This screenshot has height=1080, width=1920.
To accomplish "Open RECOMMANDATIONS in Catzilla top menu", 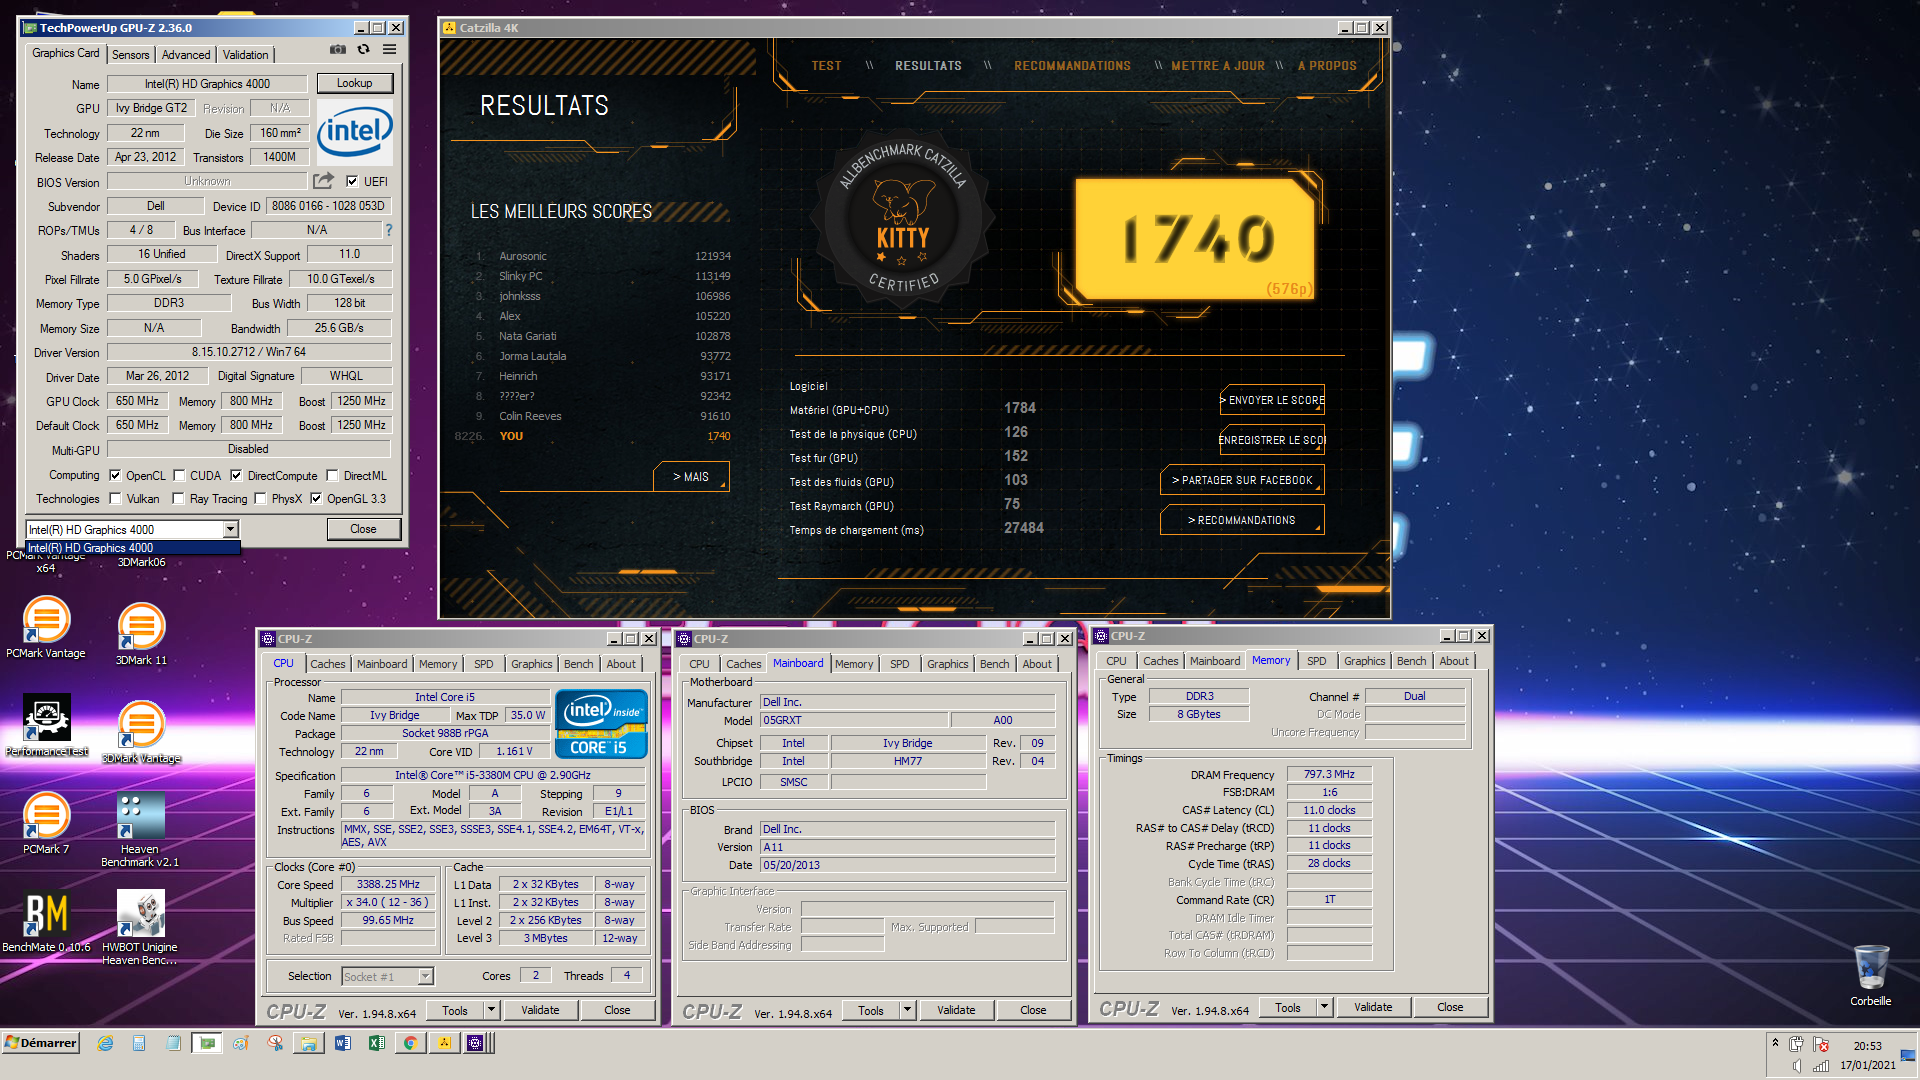I will [1072, 66].
